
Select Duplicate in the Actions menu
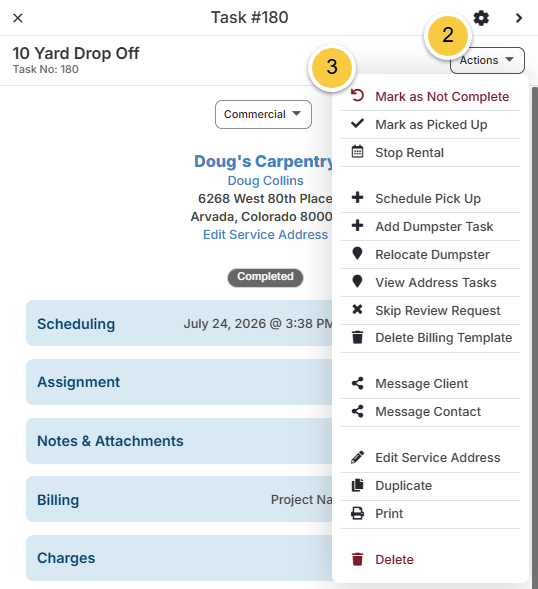pyautogui.click(x=430, y=486)
